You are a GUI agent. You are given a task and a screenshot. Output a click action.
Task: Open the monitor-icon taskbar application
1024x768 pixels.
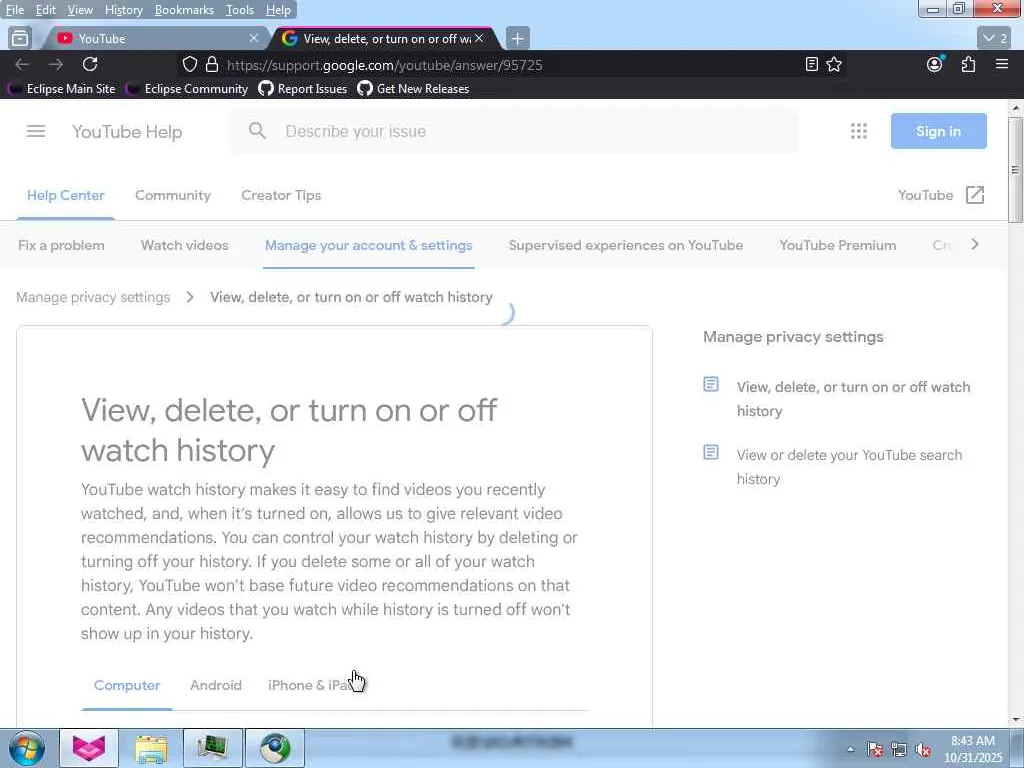click(x=213, y=748)
